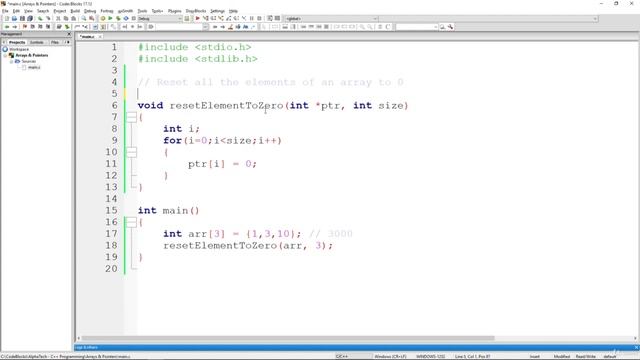Image resolution: width=640 pixels, height=360 pixels.
Task: Collapse the main function fold on line 16
Action: [x=131, y=222]
